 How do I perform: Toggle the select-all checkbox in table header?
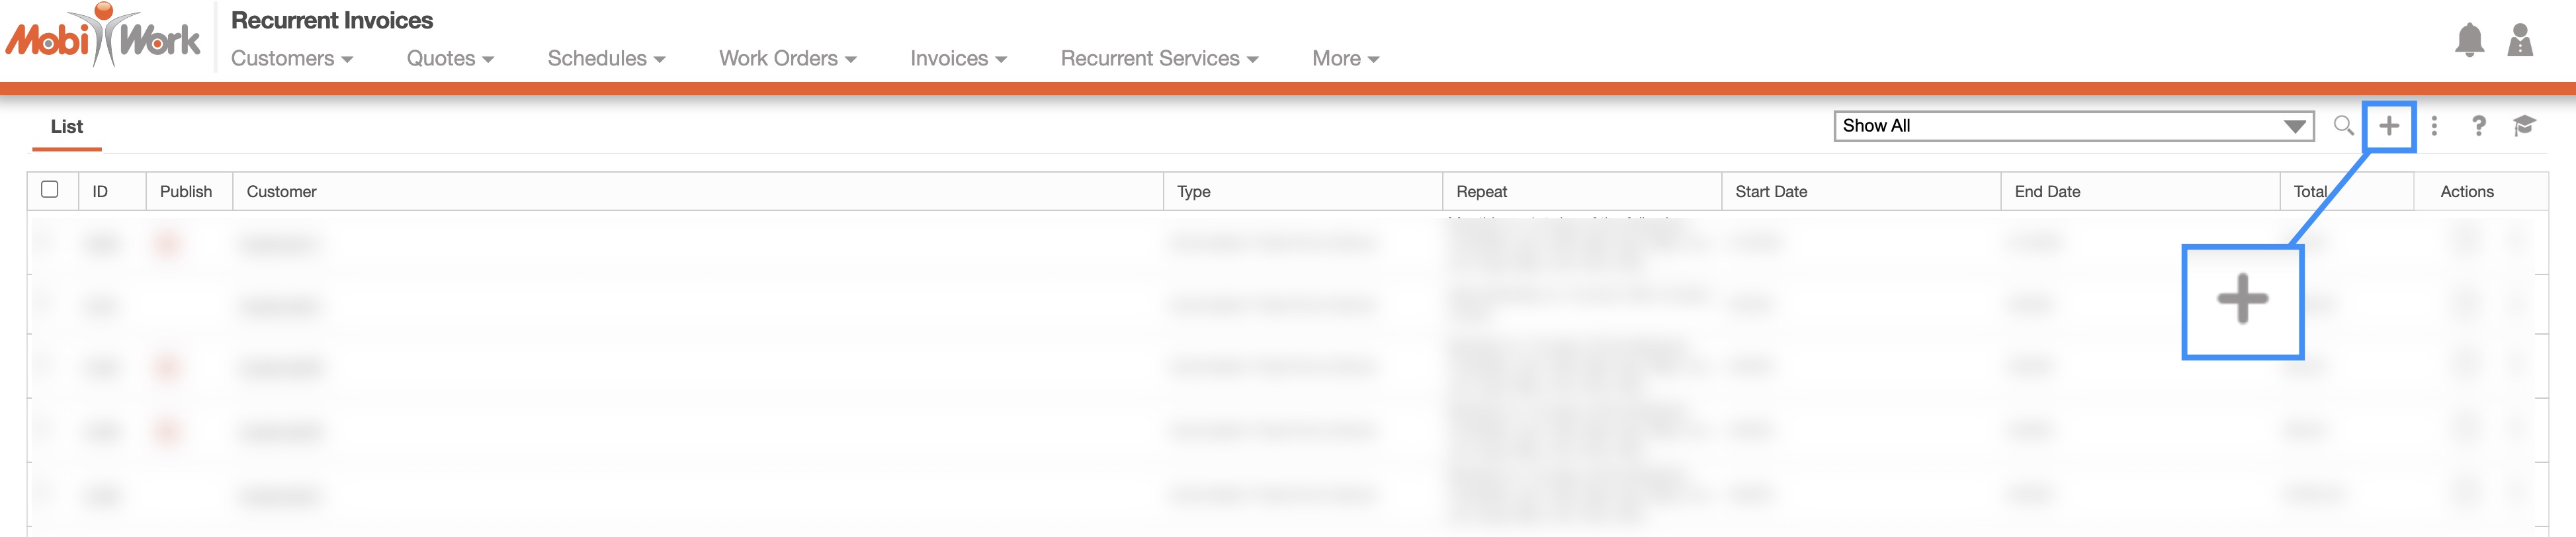click(50, 189)
